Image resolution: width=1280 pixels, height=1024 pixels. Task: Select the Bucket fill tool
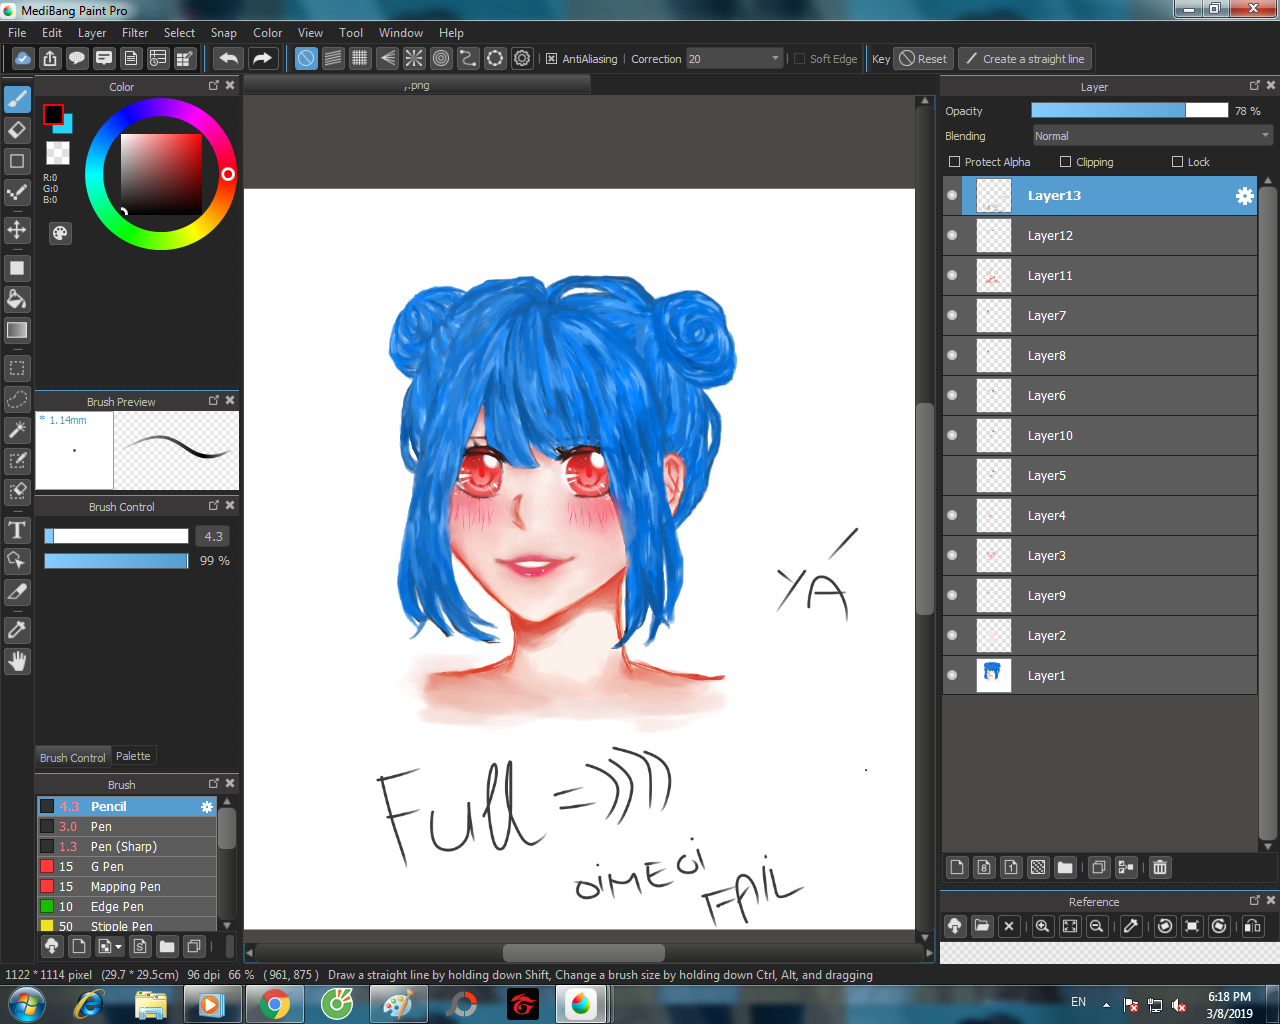[x=17, y=299]
